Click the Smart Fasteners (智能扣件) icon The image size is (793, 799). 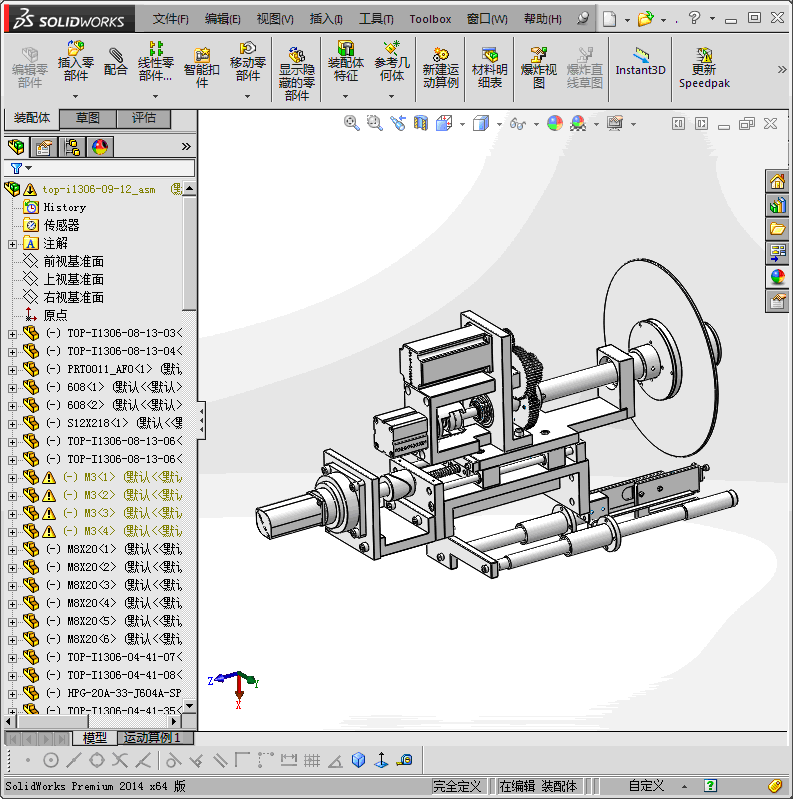[x=202, y=67]
